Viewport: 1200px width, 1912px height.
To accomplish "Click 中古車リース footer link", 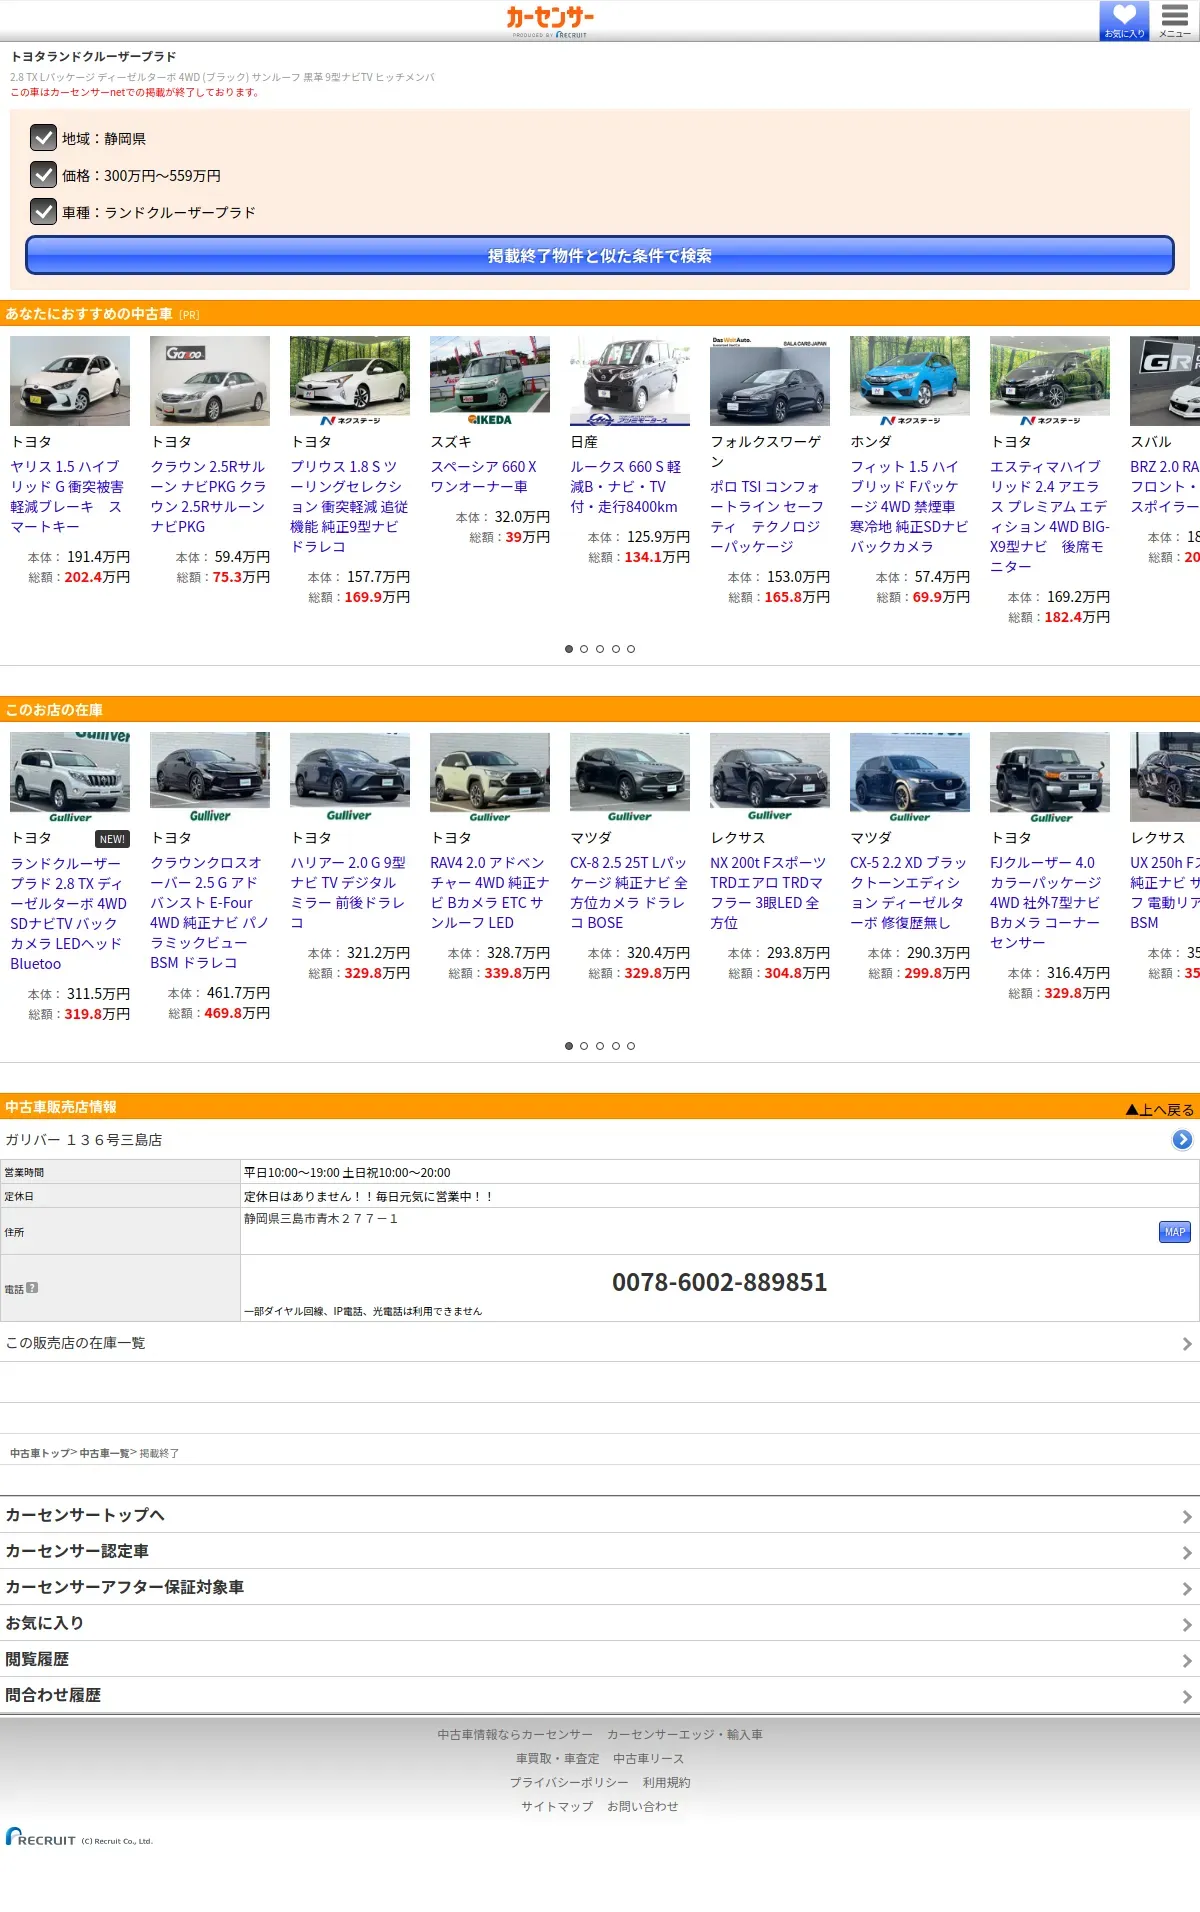I will tap(649, 1759).
